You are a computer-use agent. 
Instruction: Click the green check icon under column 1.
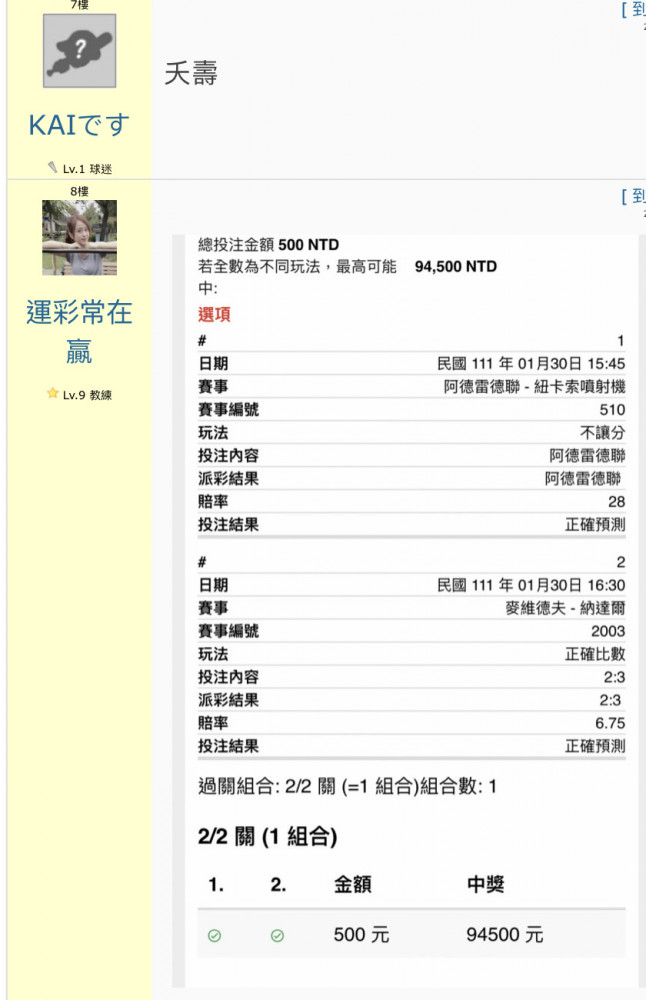point(214,936)
